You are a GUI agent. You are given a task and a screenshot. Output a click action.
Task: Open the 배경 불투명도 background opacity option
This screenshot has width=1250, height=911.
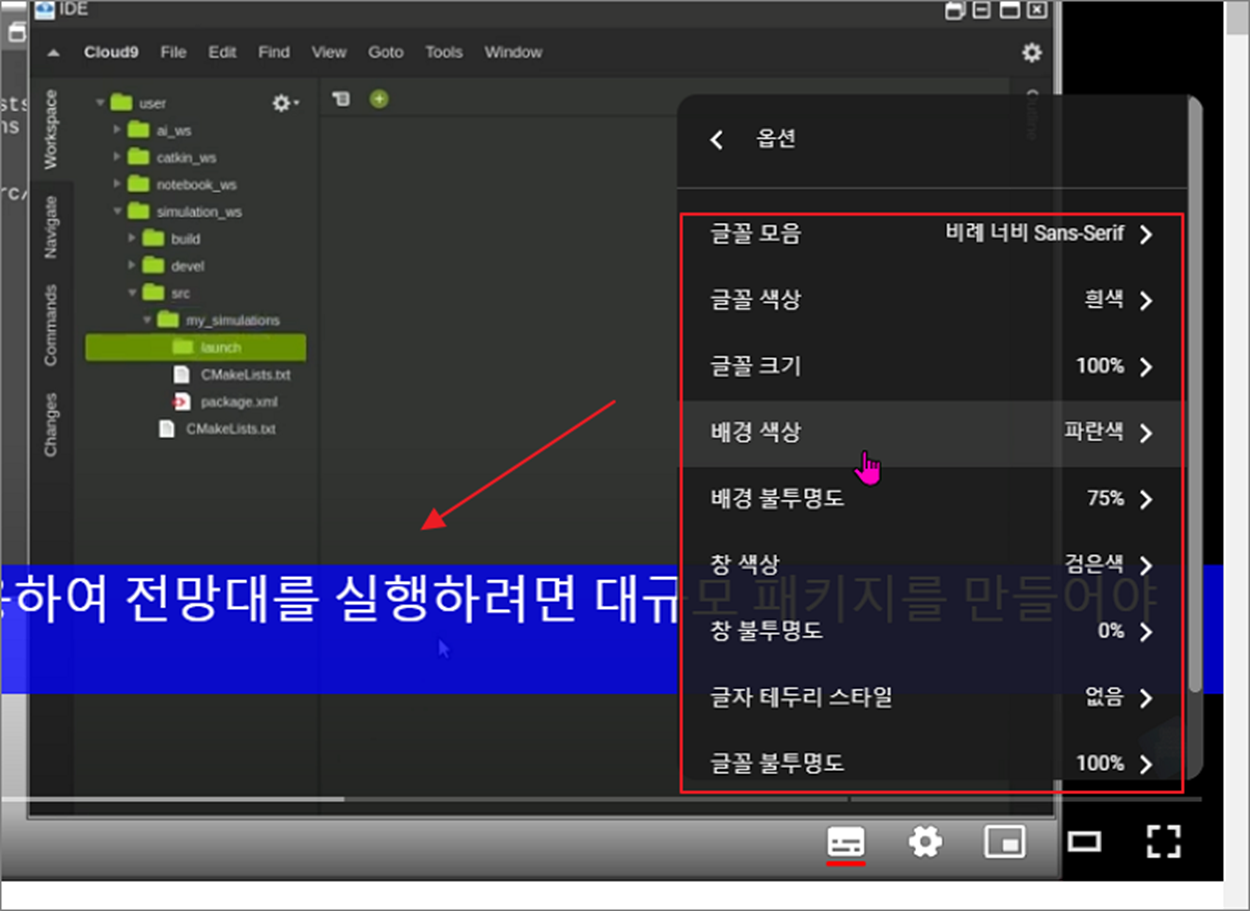click(x=931, y=498)
